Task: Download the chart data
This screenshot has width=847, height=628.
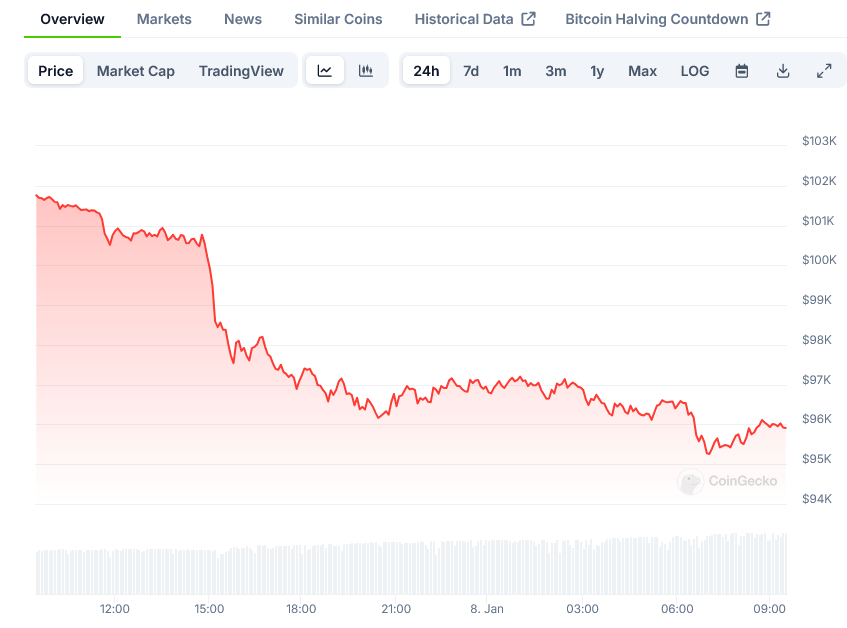Action: (783, 71)
